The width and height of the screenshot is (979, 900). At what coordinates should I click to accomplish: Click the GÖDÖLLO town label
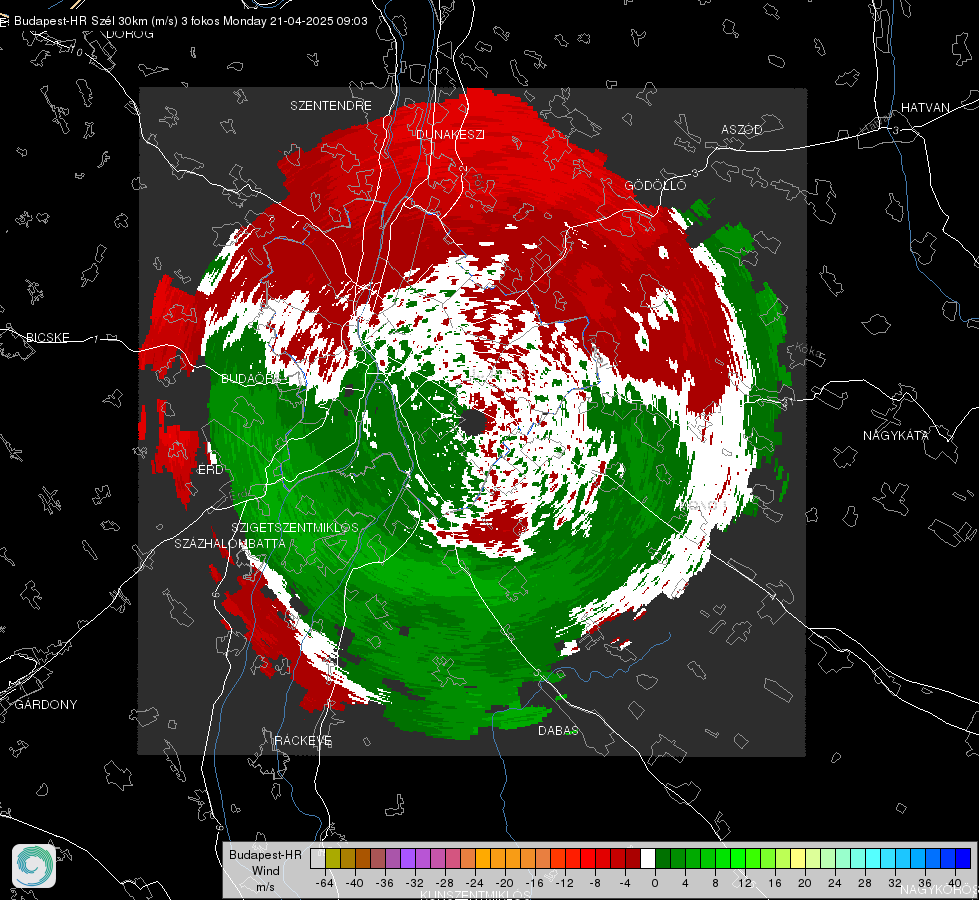(x=656, y=186)
